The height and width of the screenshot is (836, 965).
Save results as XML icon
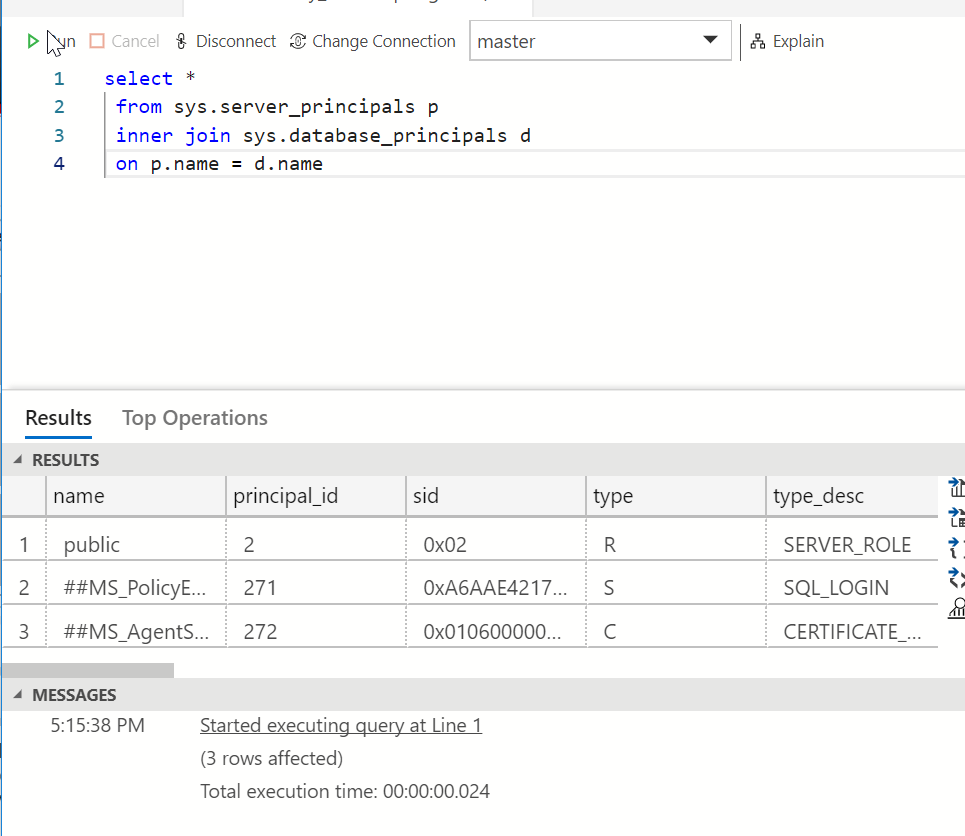pos(957,577)
